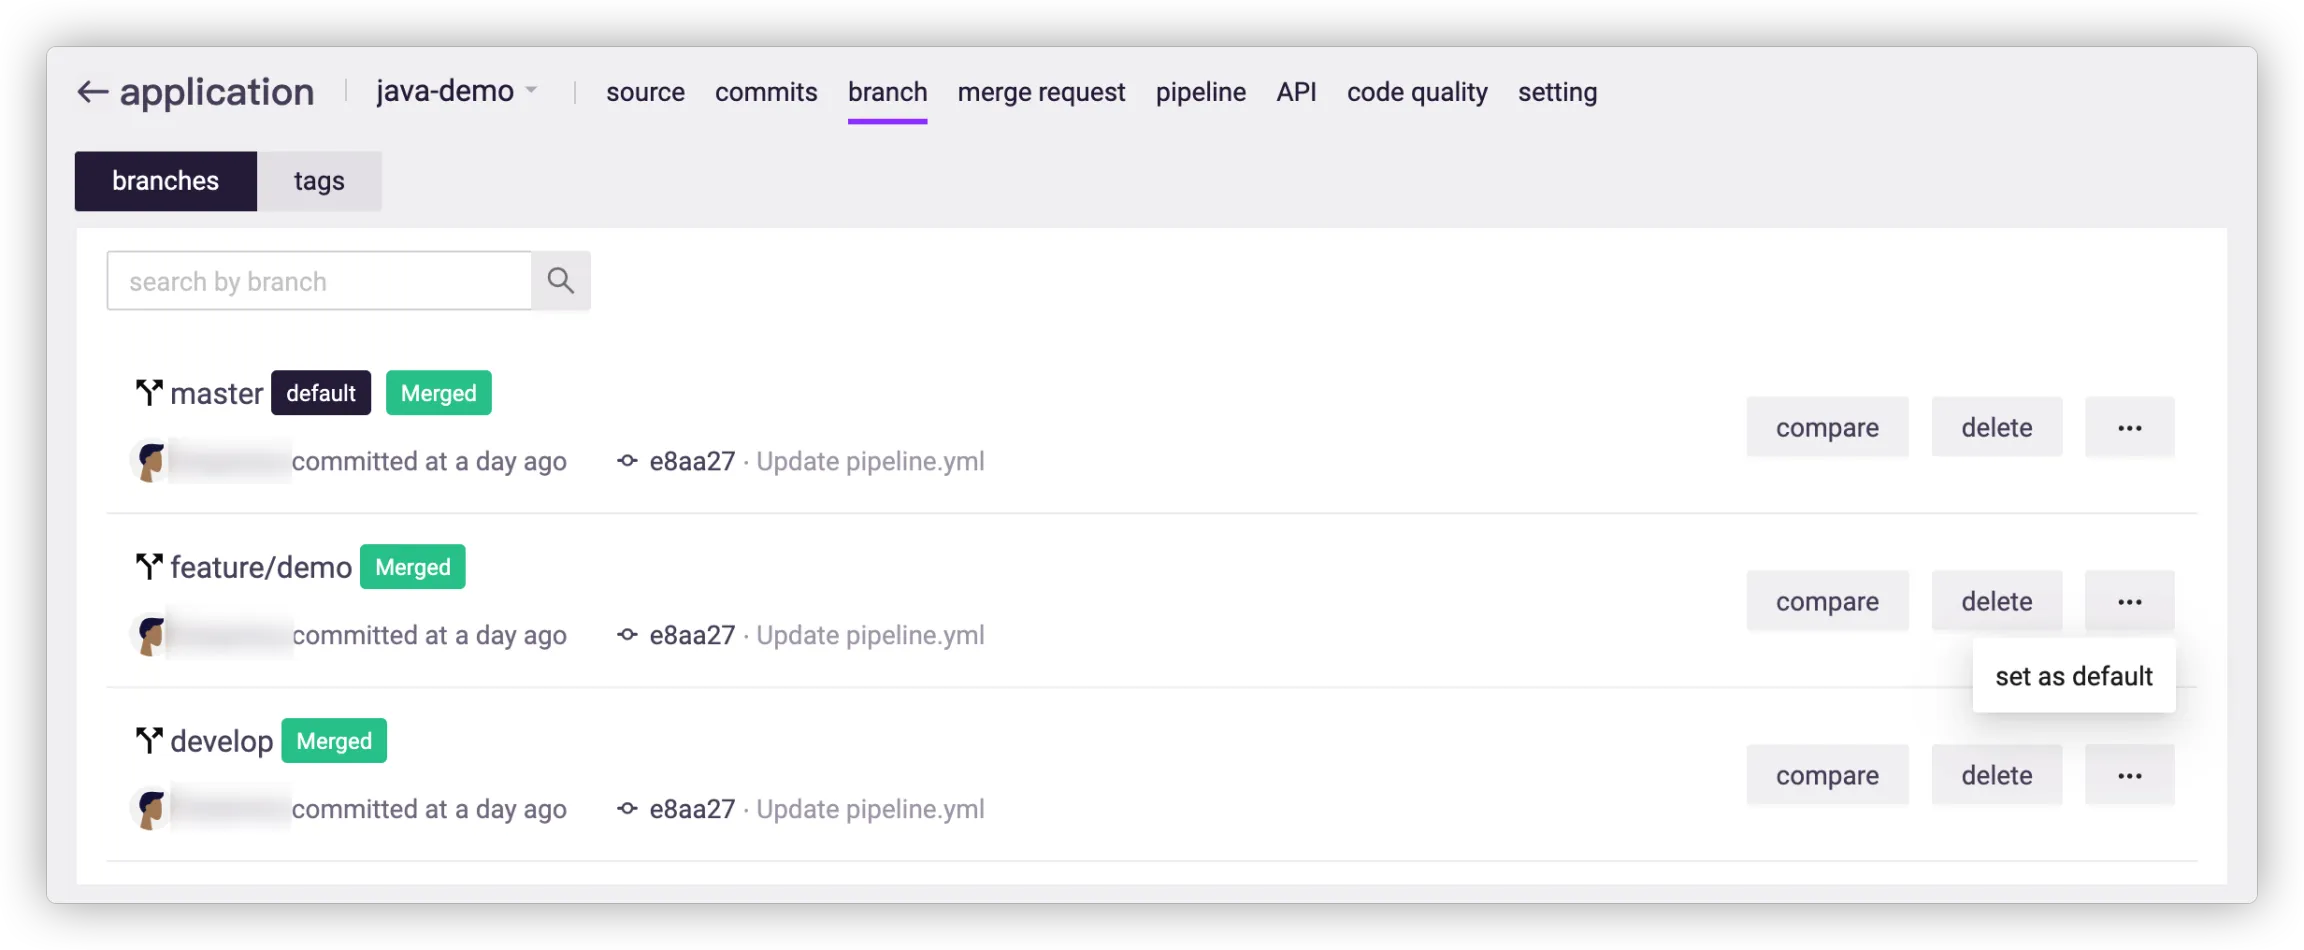The width and height of the screenshot is (2304, 950).
Task: Go to the pipeline tab
Action: click(x=1200, y=92)
